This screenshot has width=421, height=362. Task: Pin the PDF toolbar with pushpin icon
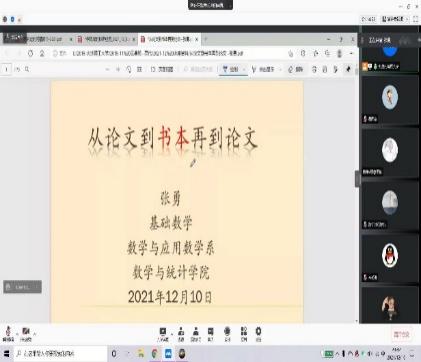click(x=348, y=69)
